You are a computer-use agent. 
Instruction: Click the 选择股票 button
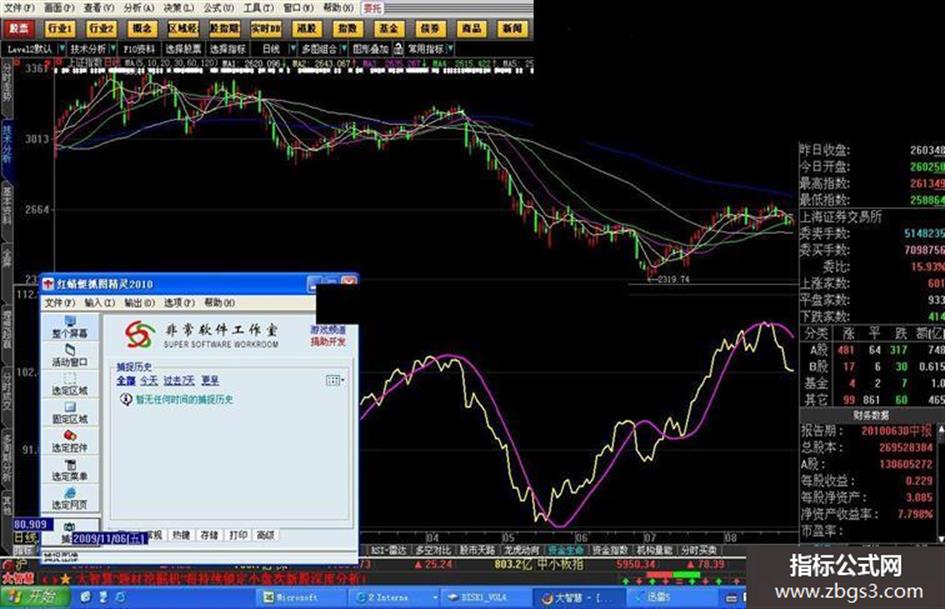point(183,49)
